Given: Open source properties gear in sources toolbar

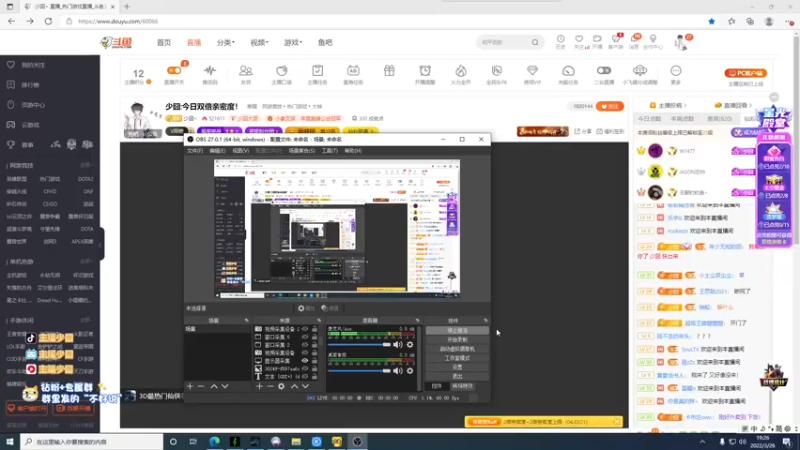Looking at the screenshot, I should [x=282, y=387].
